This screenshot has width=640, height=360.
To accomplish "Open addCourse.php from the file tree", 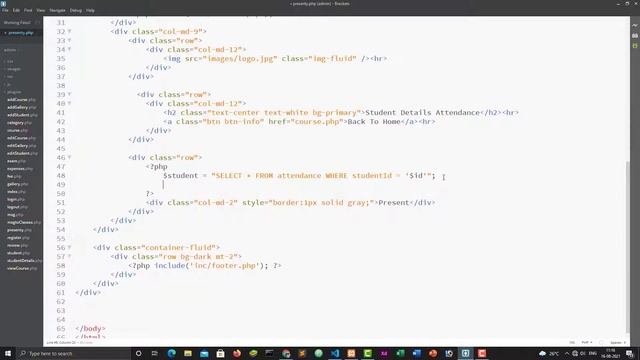I will click(21, 100).
